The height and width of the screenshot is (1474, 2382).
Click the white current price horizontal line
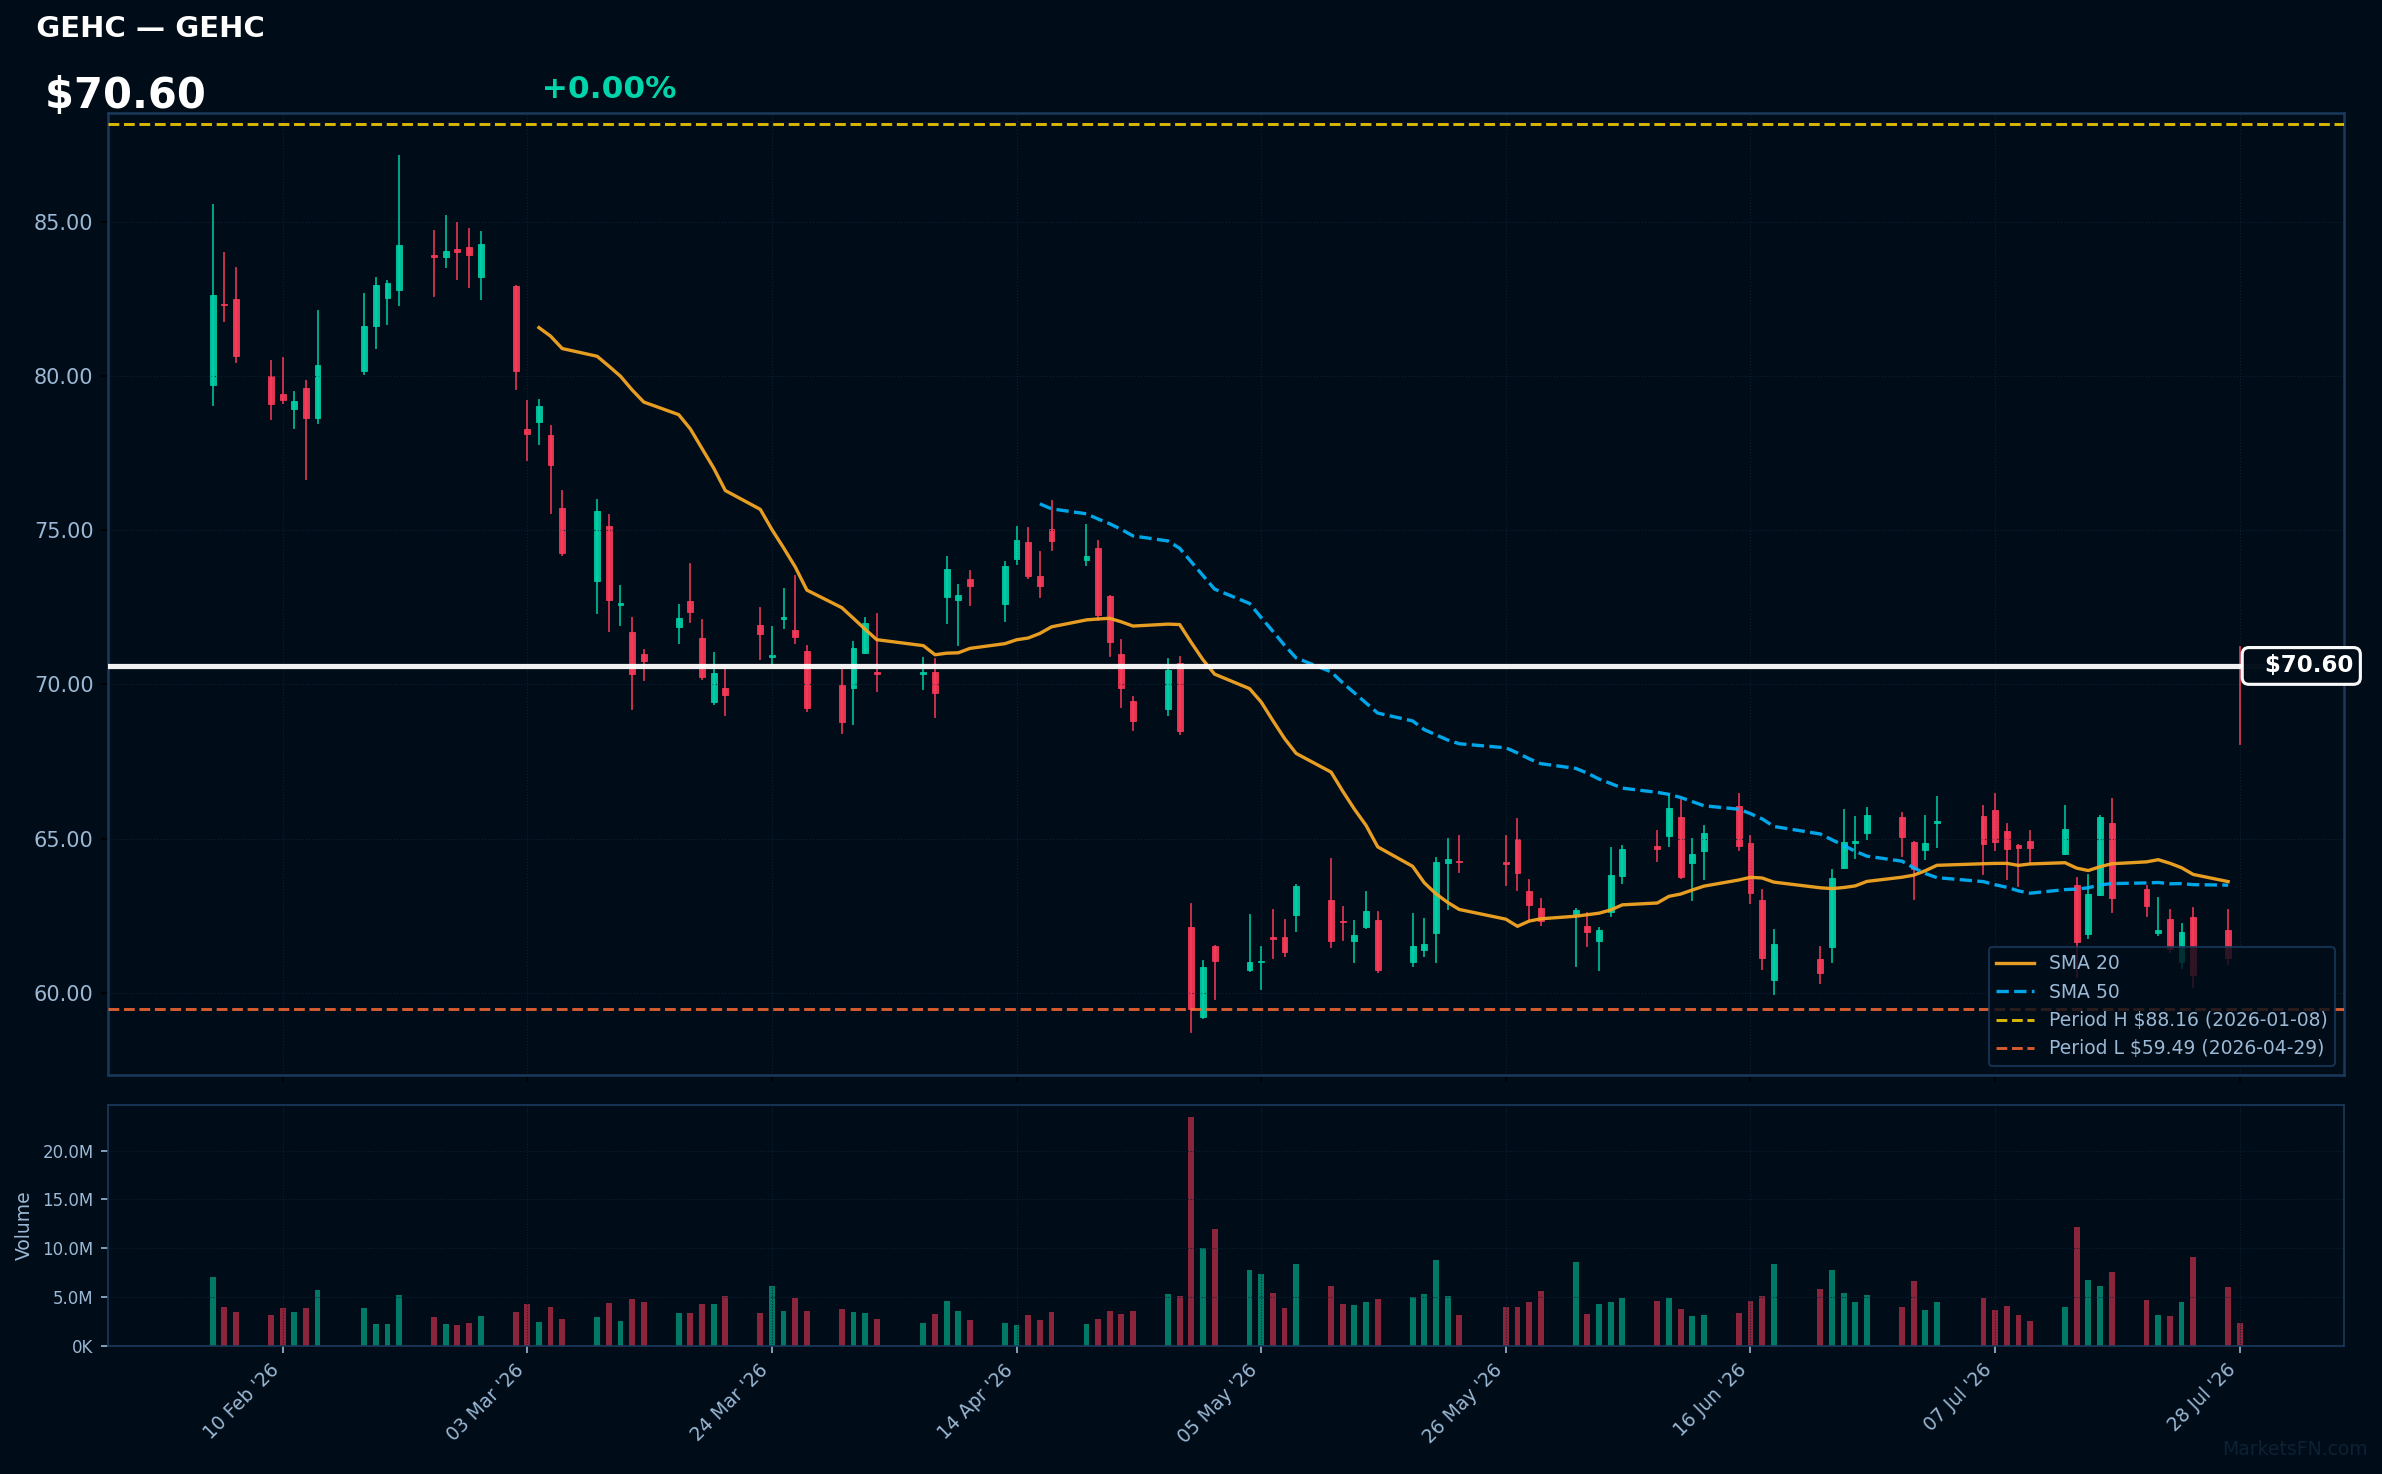click(x=1174, y=666)
